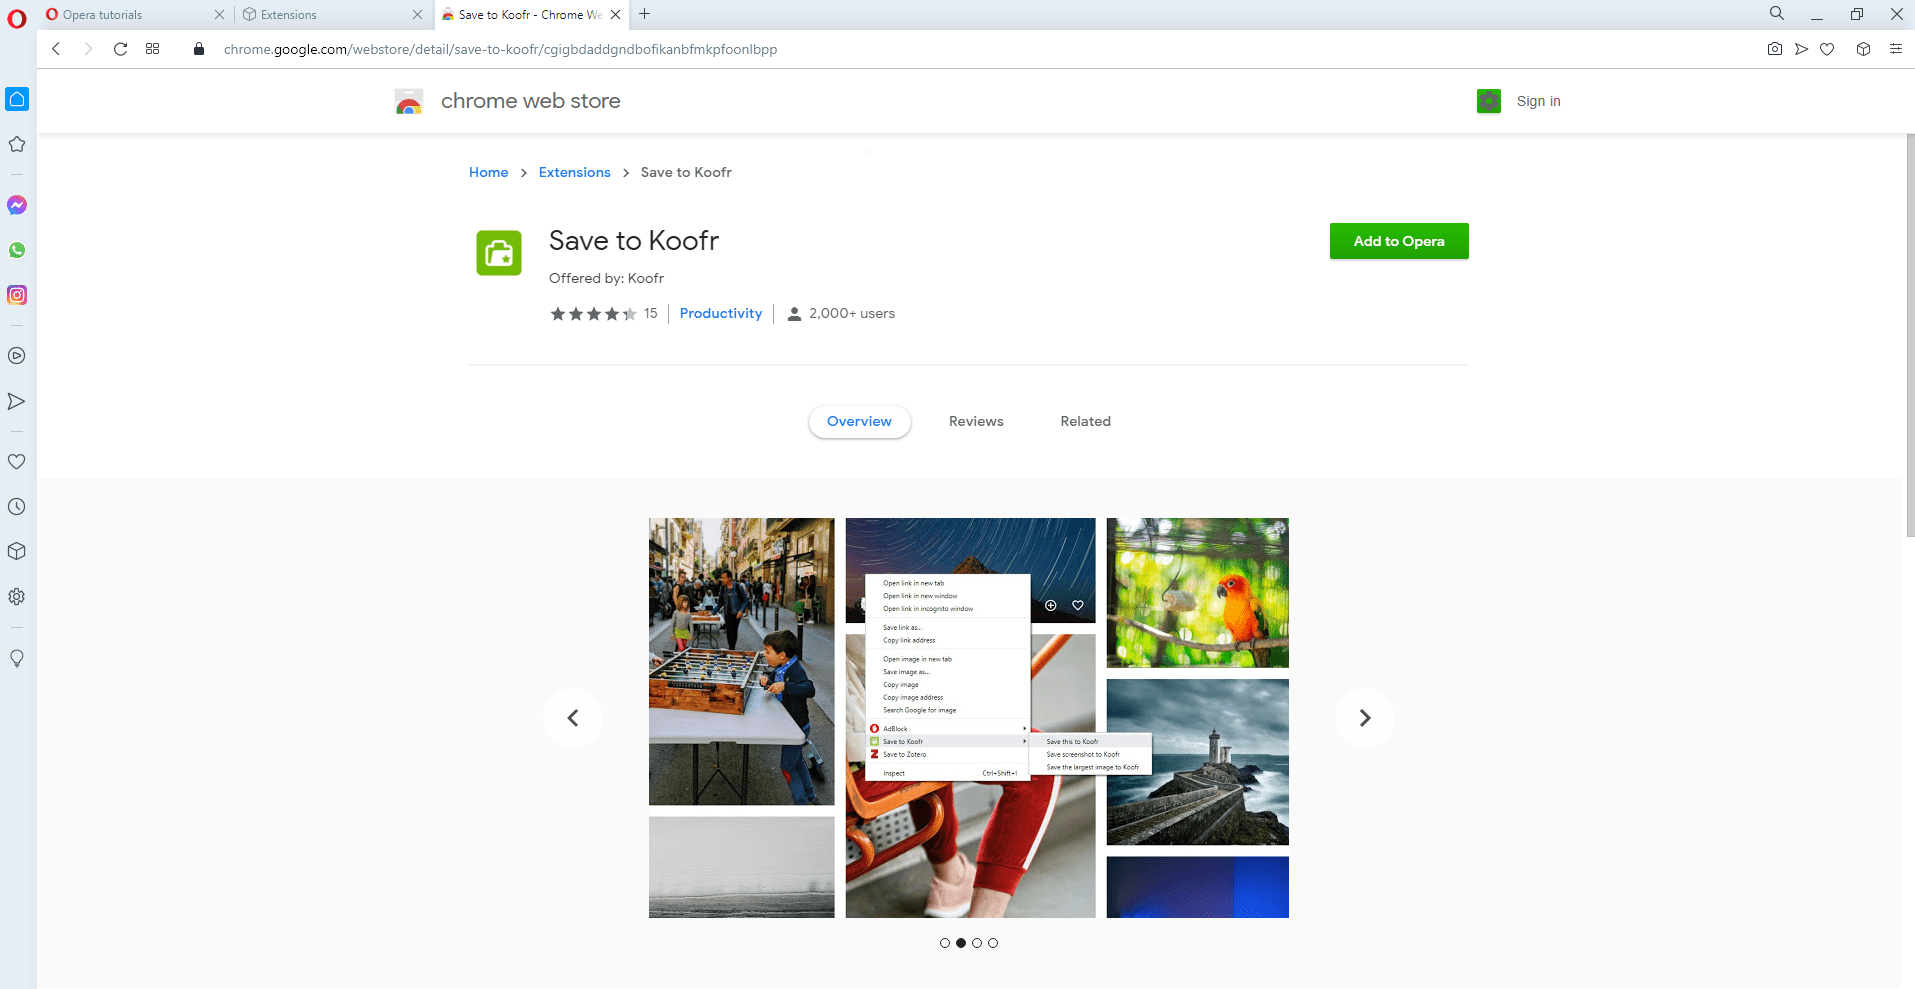The image size is (1915, 989).
Task: Go to Opera sidebar Home icon
Action: pos(17,99)
